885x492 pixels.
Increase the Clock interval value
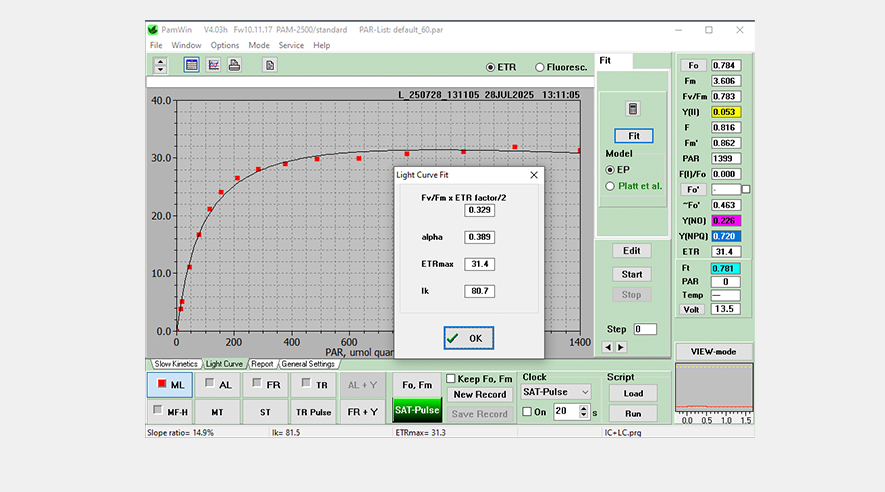584,408
